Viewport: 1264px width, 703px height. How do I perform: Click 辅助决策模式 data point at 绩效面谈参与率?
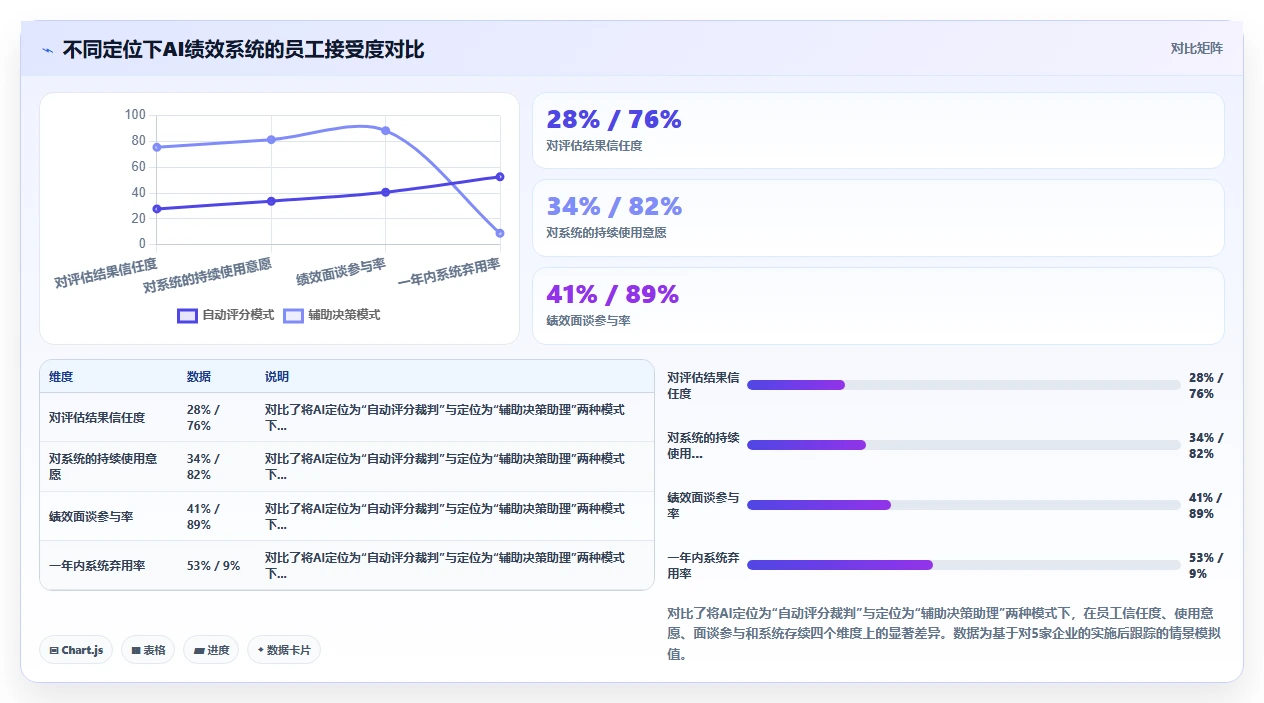tap(385, 130)
